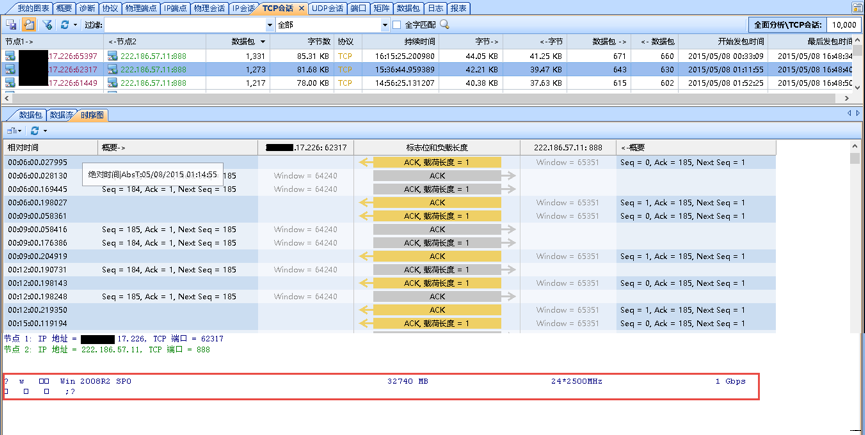The width and height of the screenshot is (865, 435).
Task: Switch to the UDP会话 tab
Action: click(x=326, y=8)
